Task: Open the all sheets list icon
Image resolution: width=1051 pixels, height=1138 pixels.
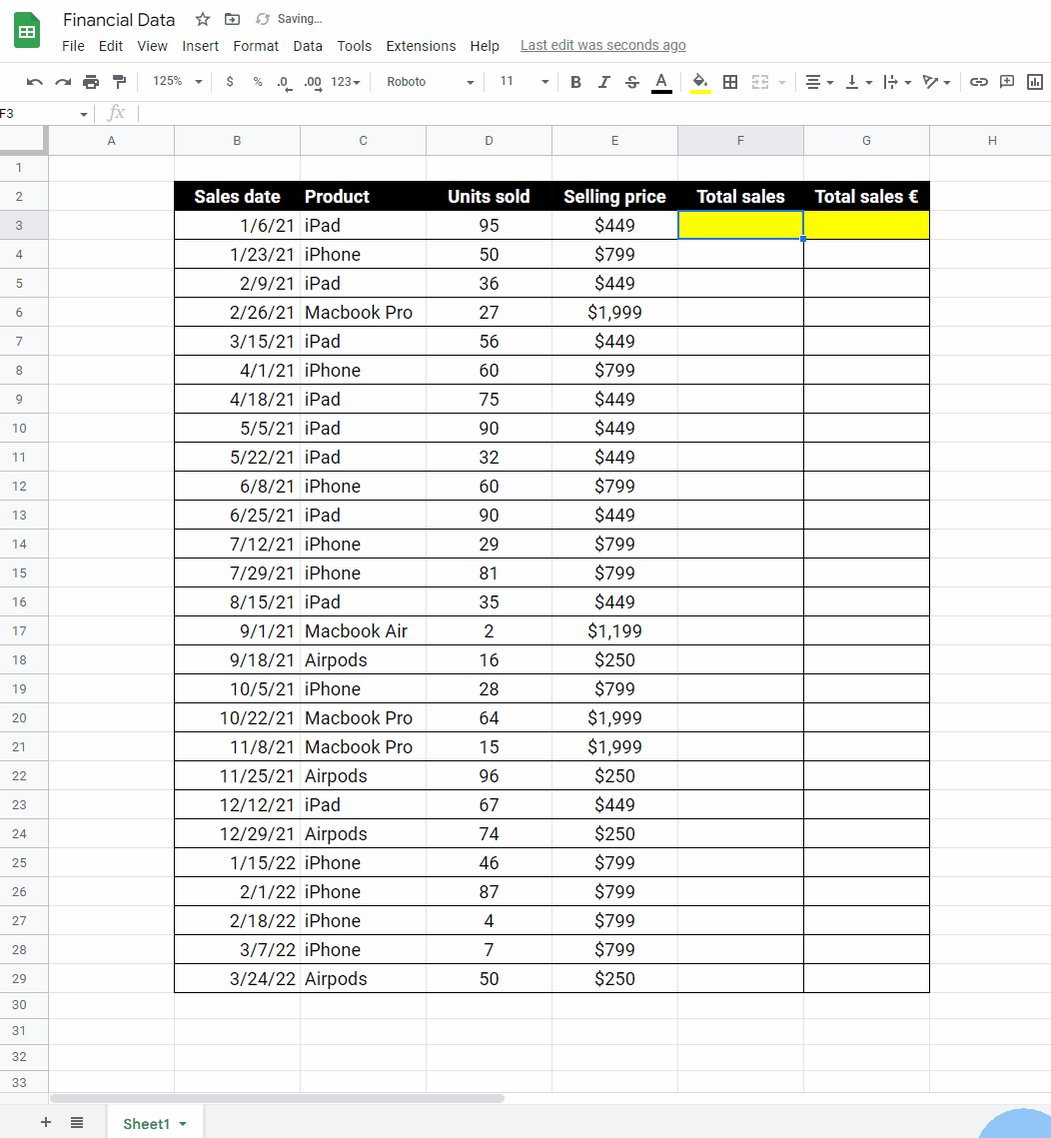Action: [77, 1123]
